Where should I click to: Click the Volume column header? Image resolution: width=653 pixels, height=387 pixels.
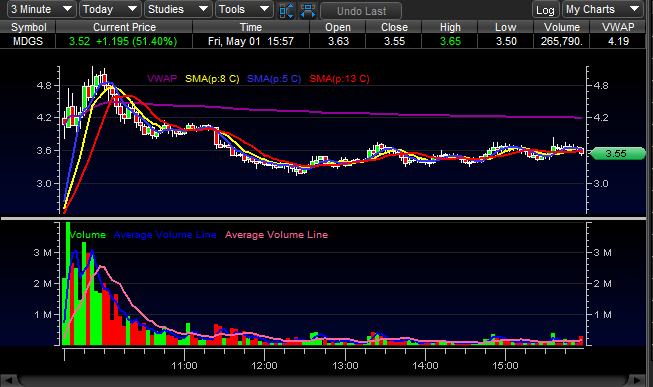(x=562, y=27)
